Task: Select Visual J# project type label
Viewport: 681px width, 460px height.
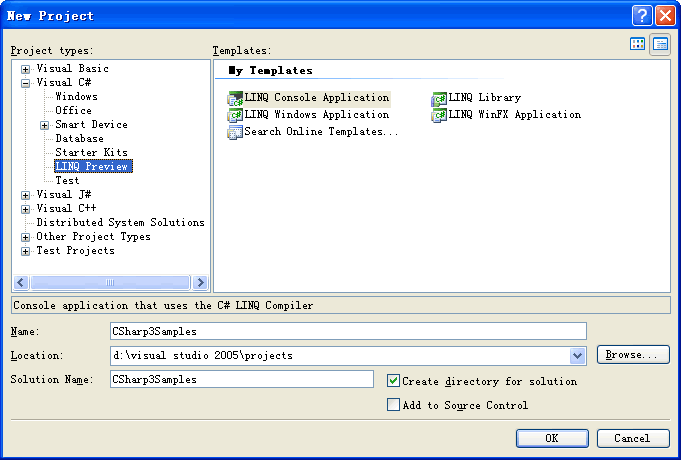Action: tap(64, 195)
